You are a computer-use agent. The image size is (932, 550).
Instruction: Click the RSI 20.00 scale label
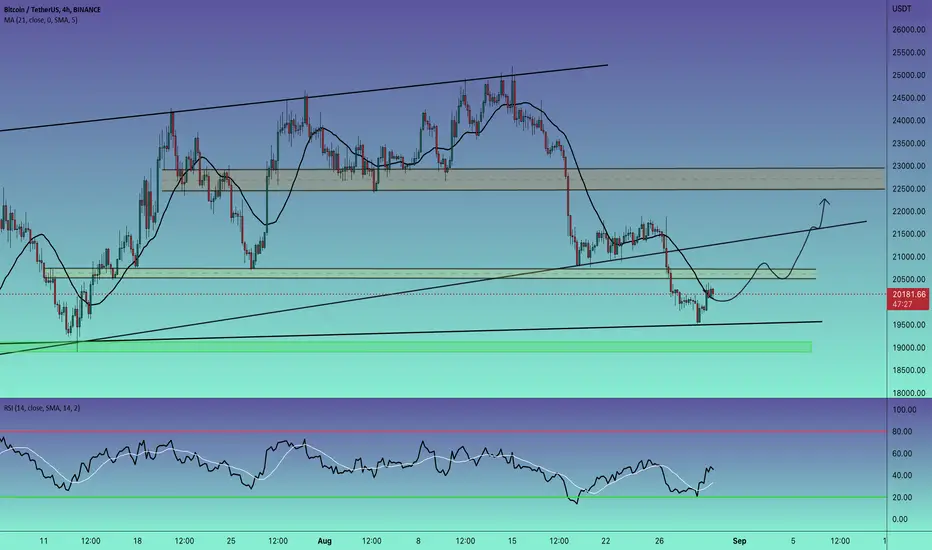point(902,497)
